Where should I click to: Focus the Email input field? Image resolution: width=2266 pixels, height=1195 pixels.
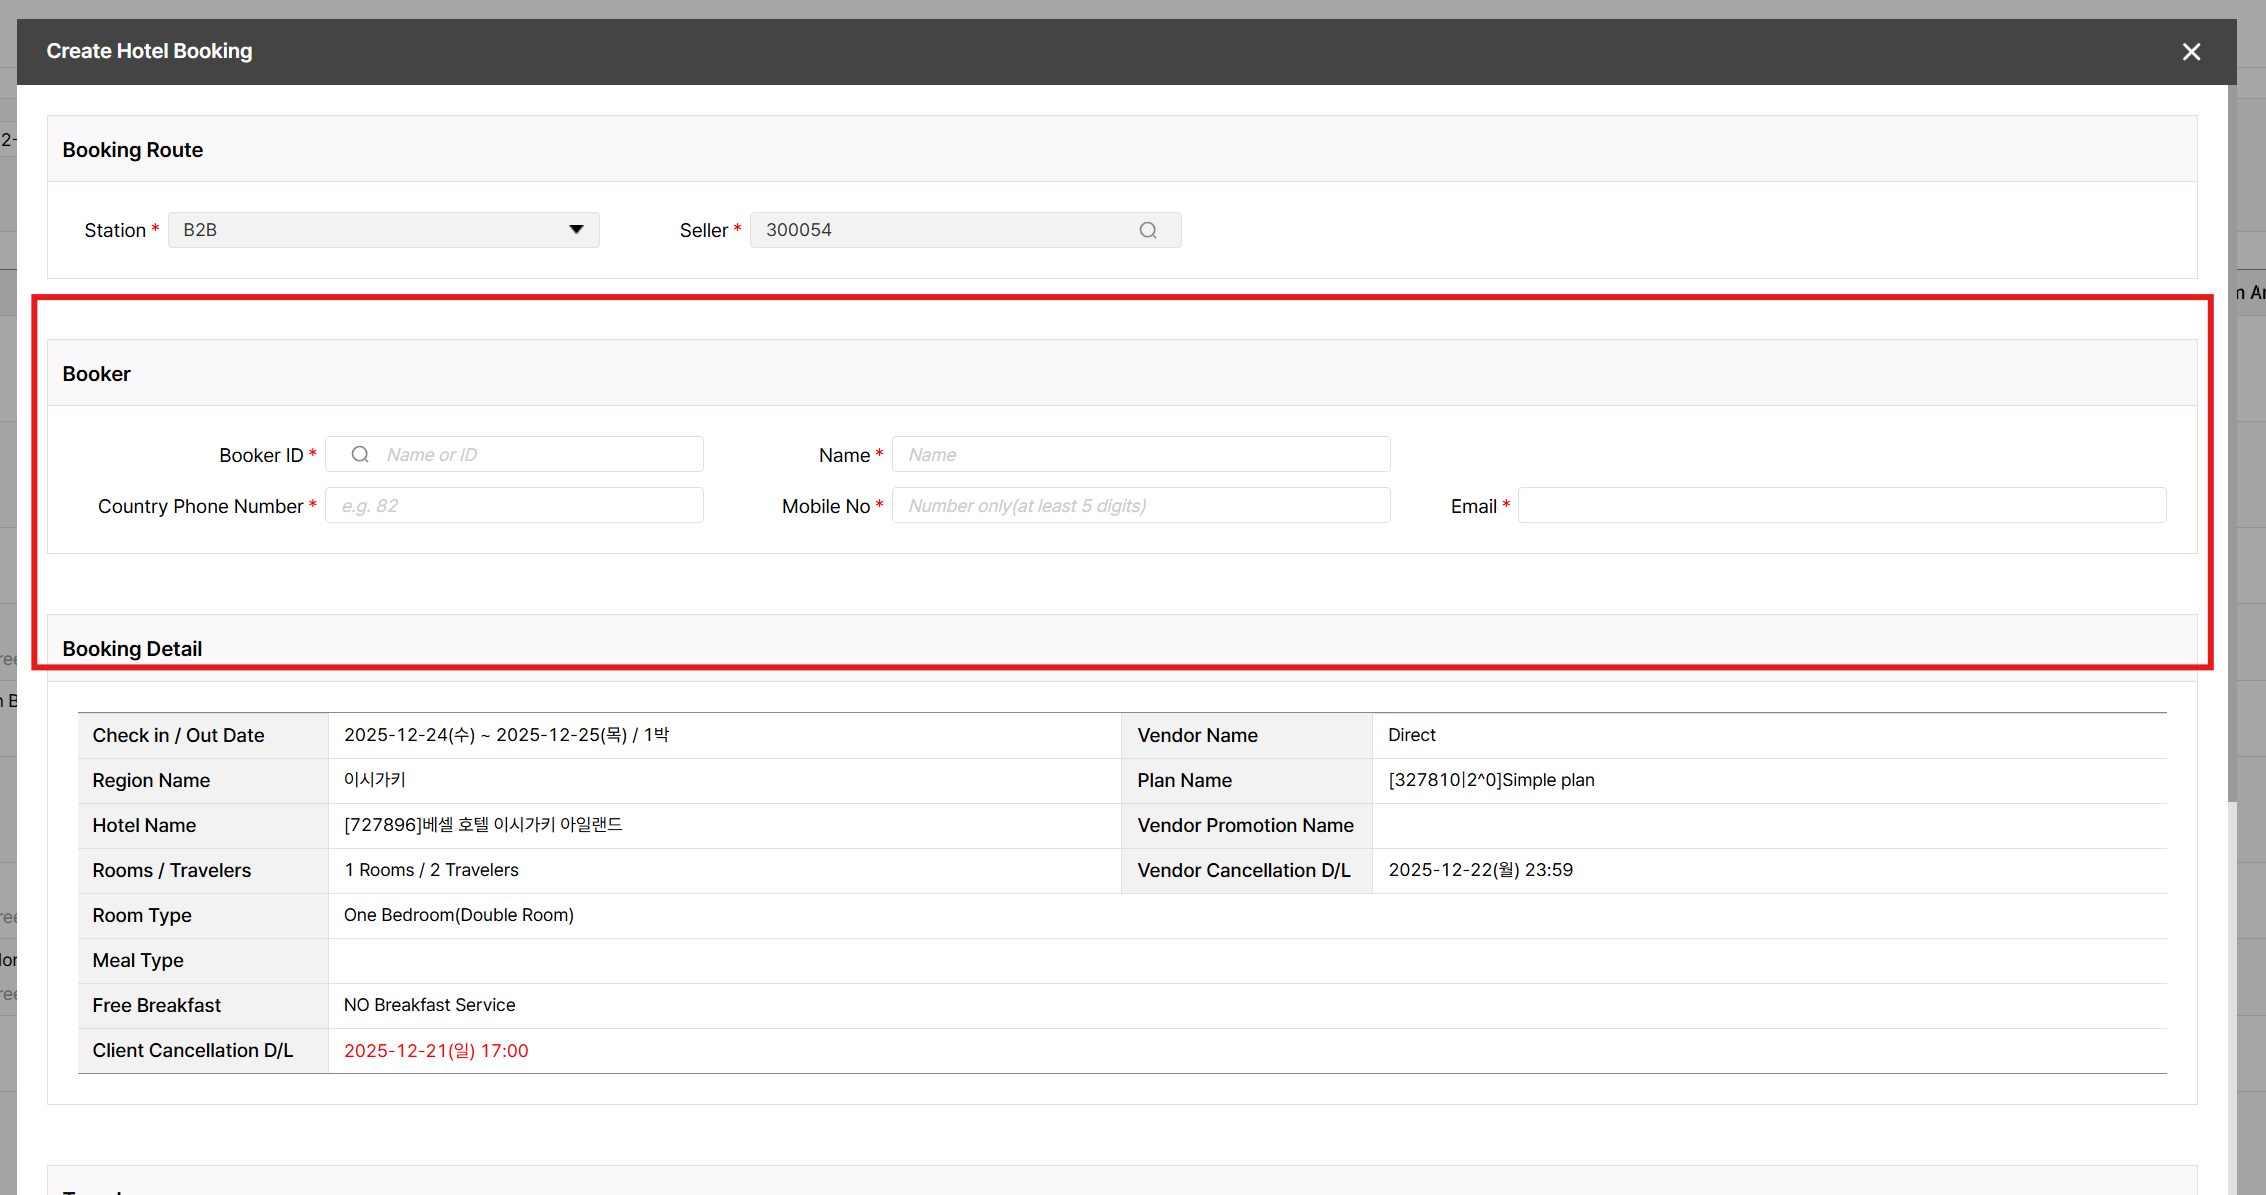pos(1841,505)
